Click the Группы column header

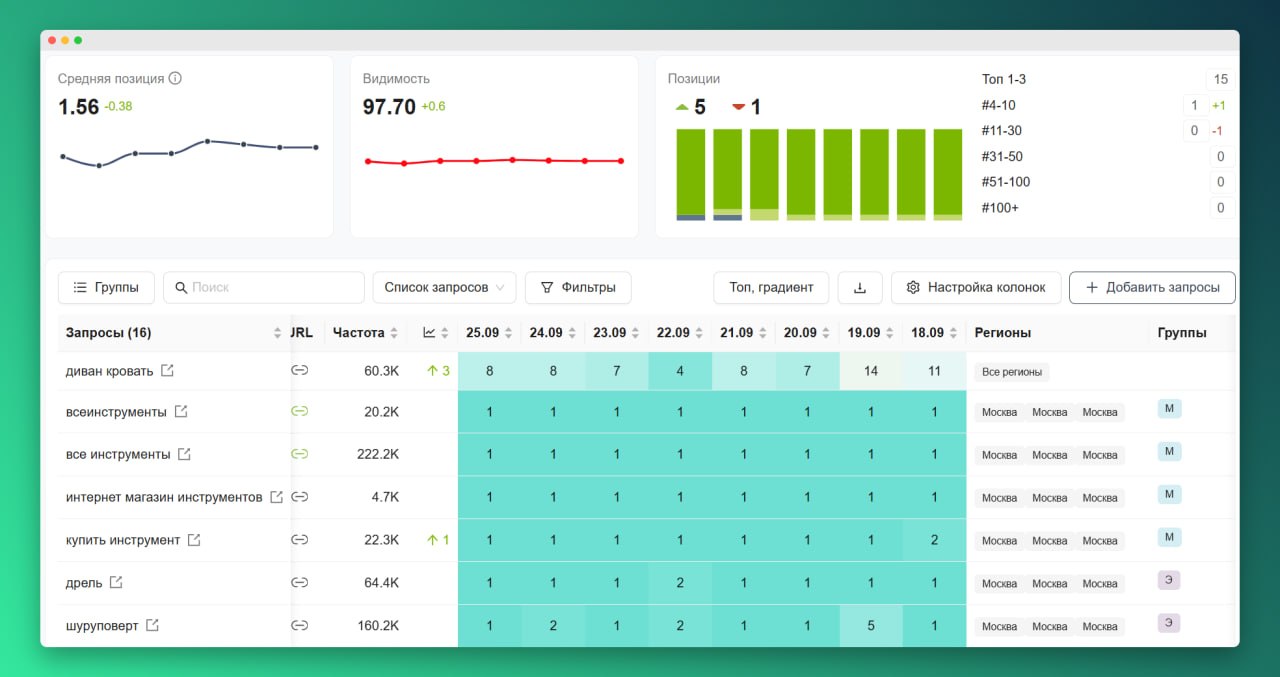1182,333
